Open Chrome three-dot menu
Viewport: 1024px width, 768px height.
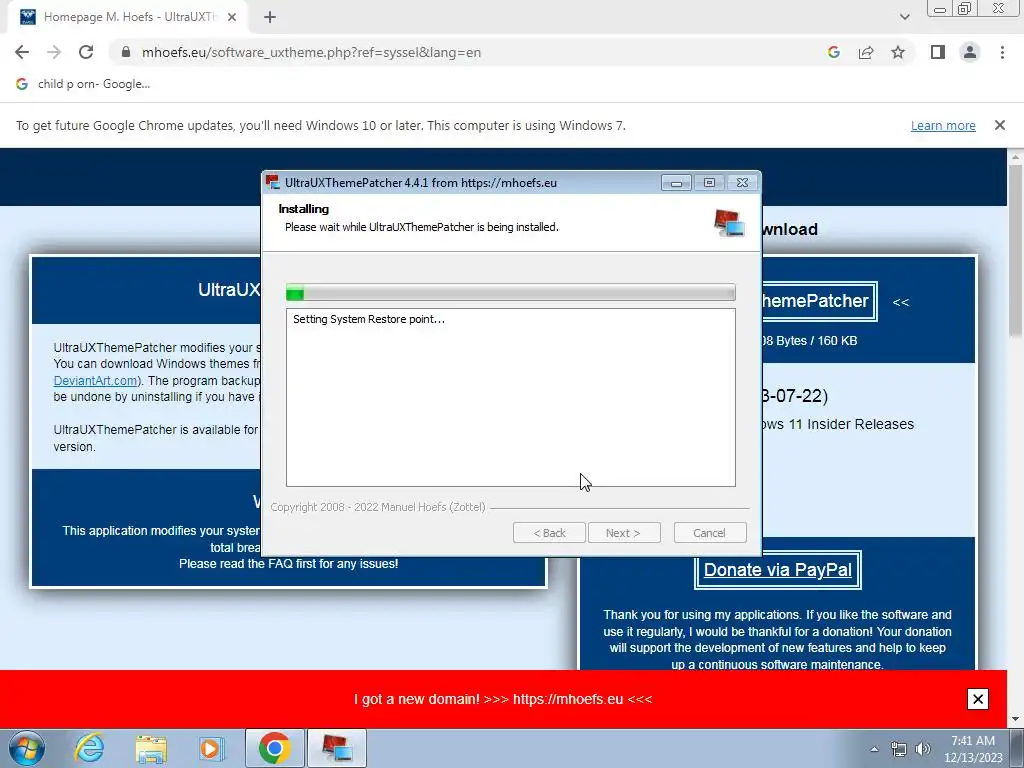1002,52
